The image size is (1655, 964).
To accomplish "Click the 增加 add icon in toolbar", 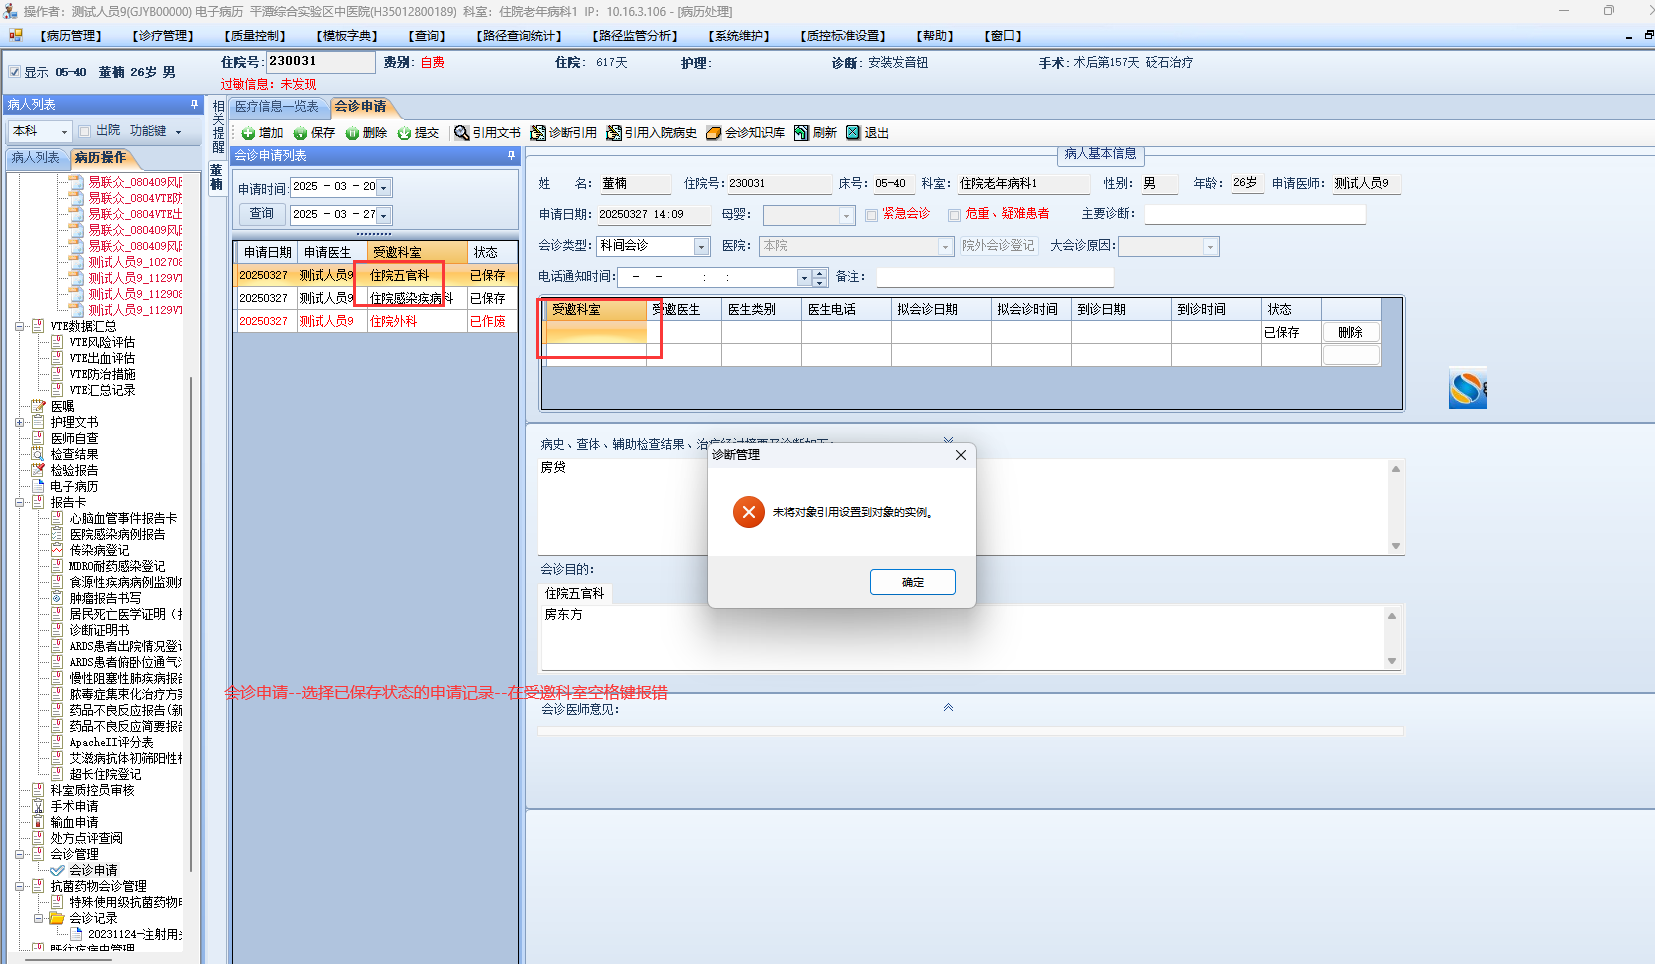I will click(x=248, y=133).
